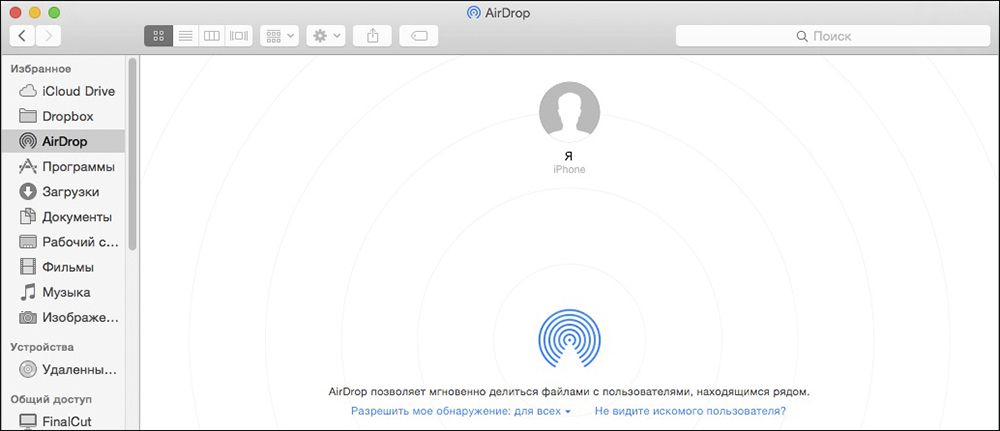The image size is (1000, 431).
Task: Switch to list view
Action: pos(185,36)
